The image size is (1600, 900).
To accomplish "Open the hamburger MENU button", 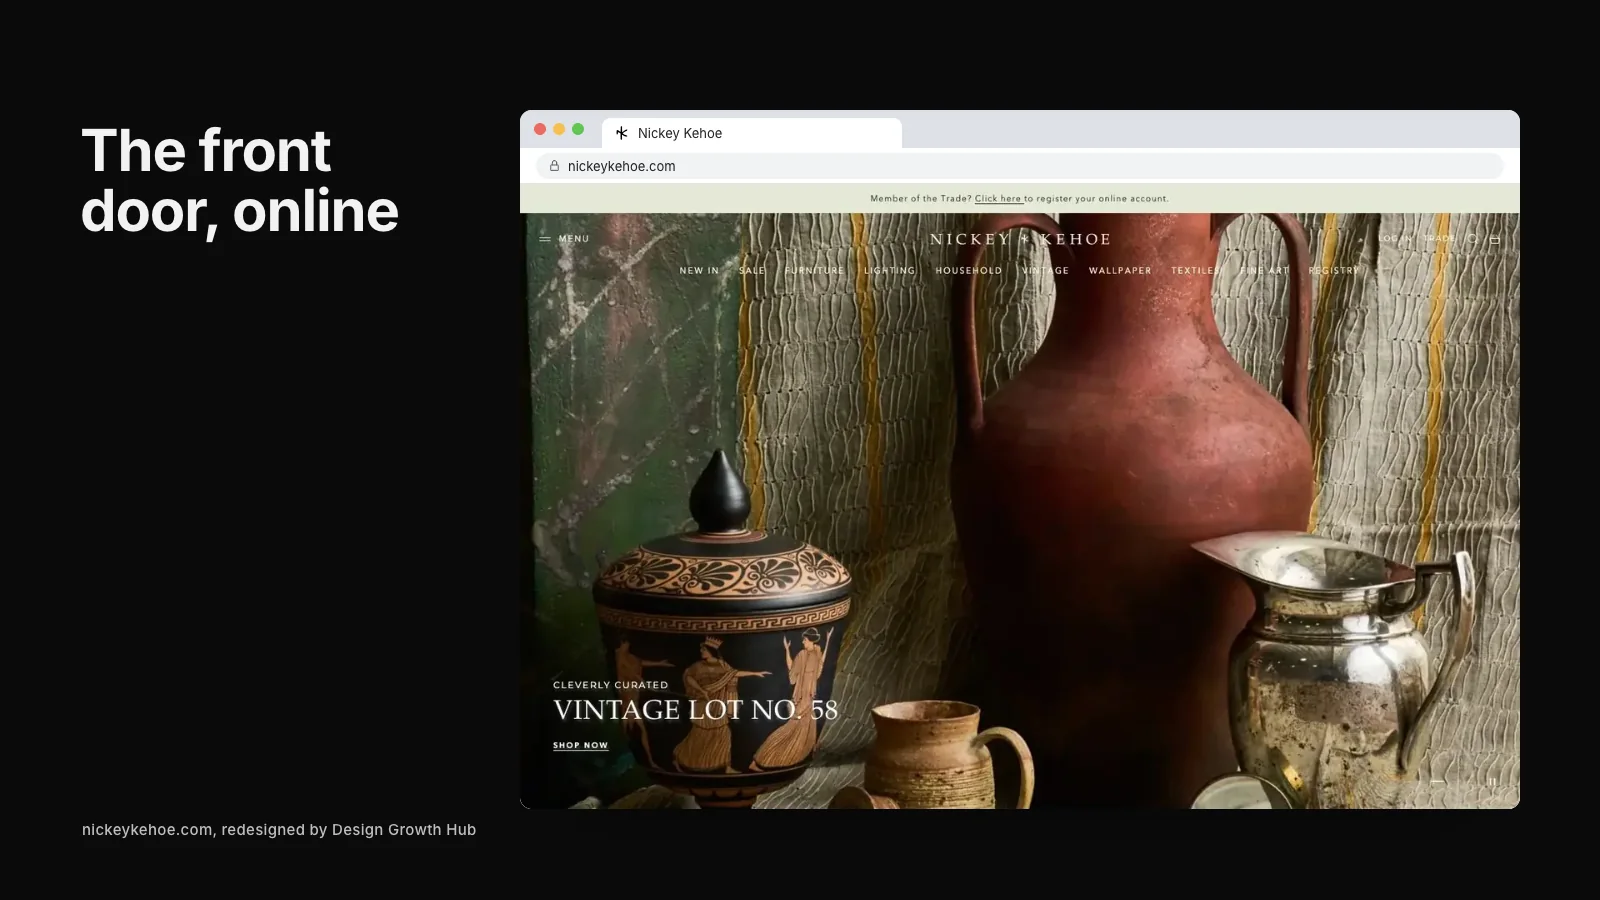I will coord(564,239).
